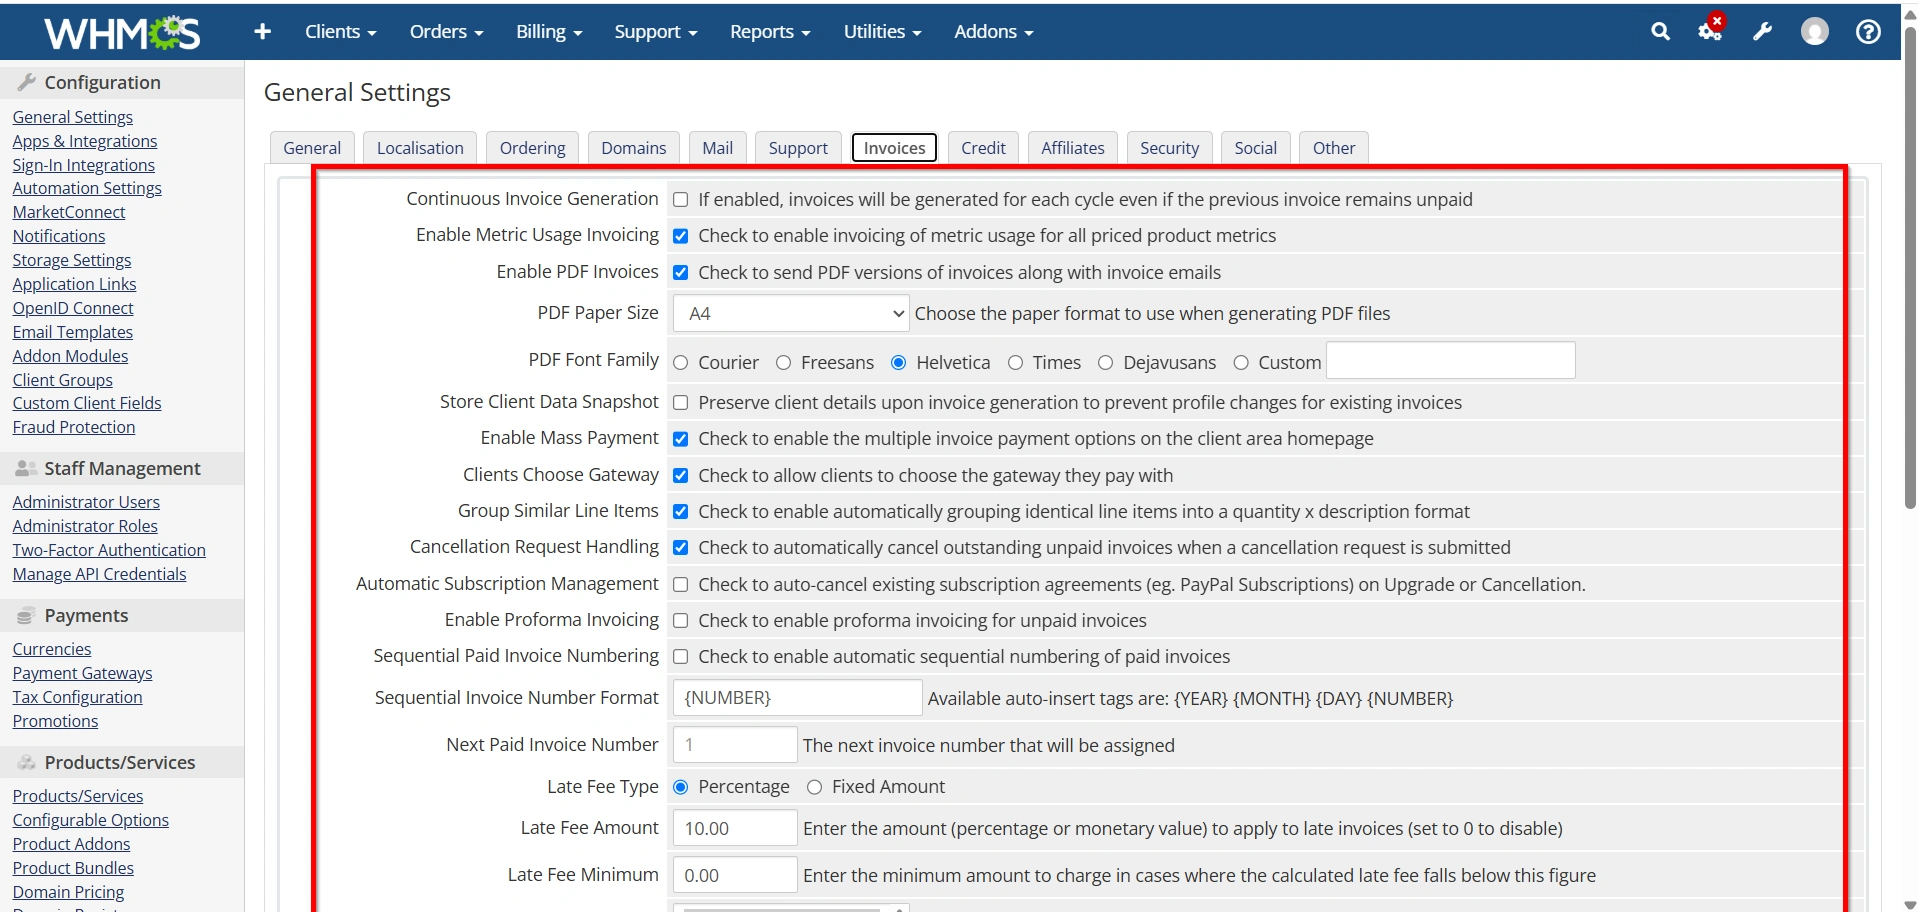
Task: Select Courier PDF font
Action: coord(681,363)
